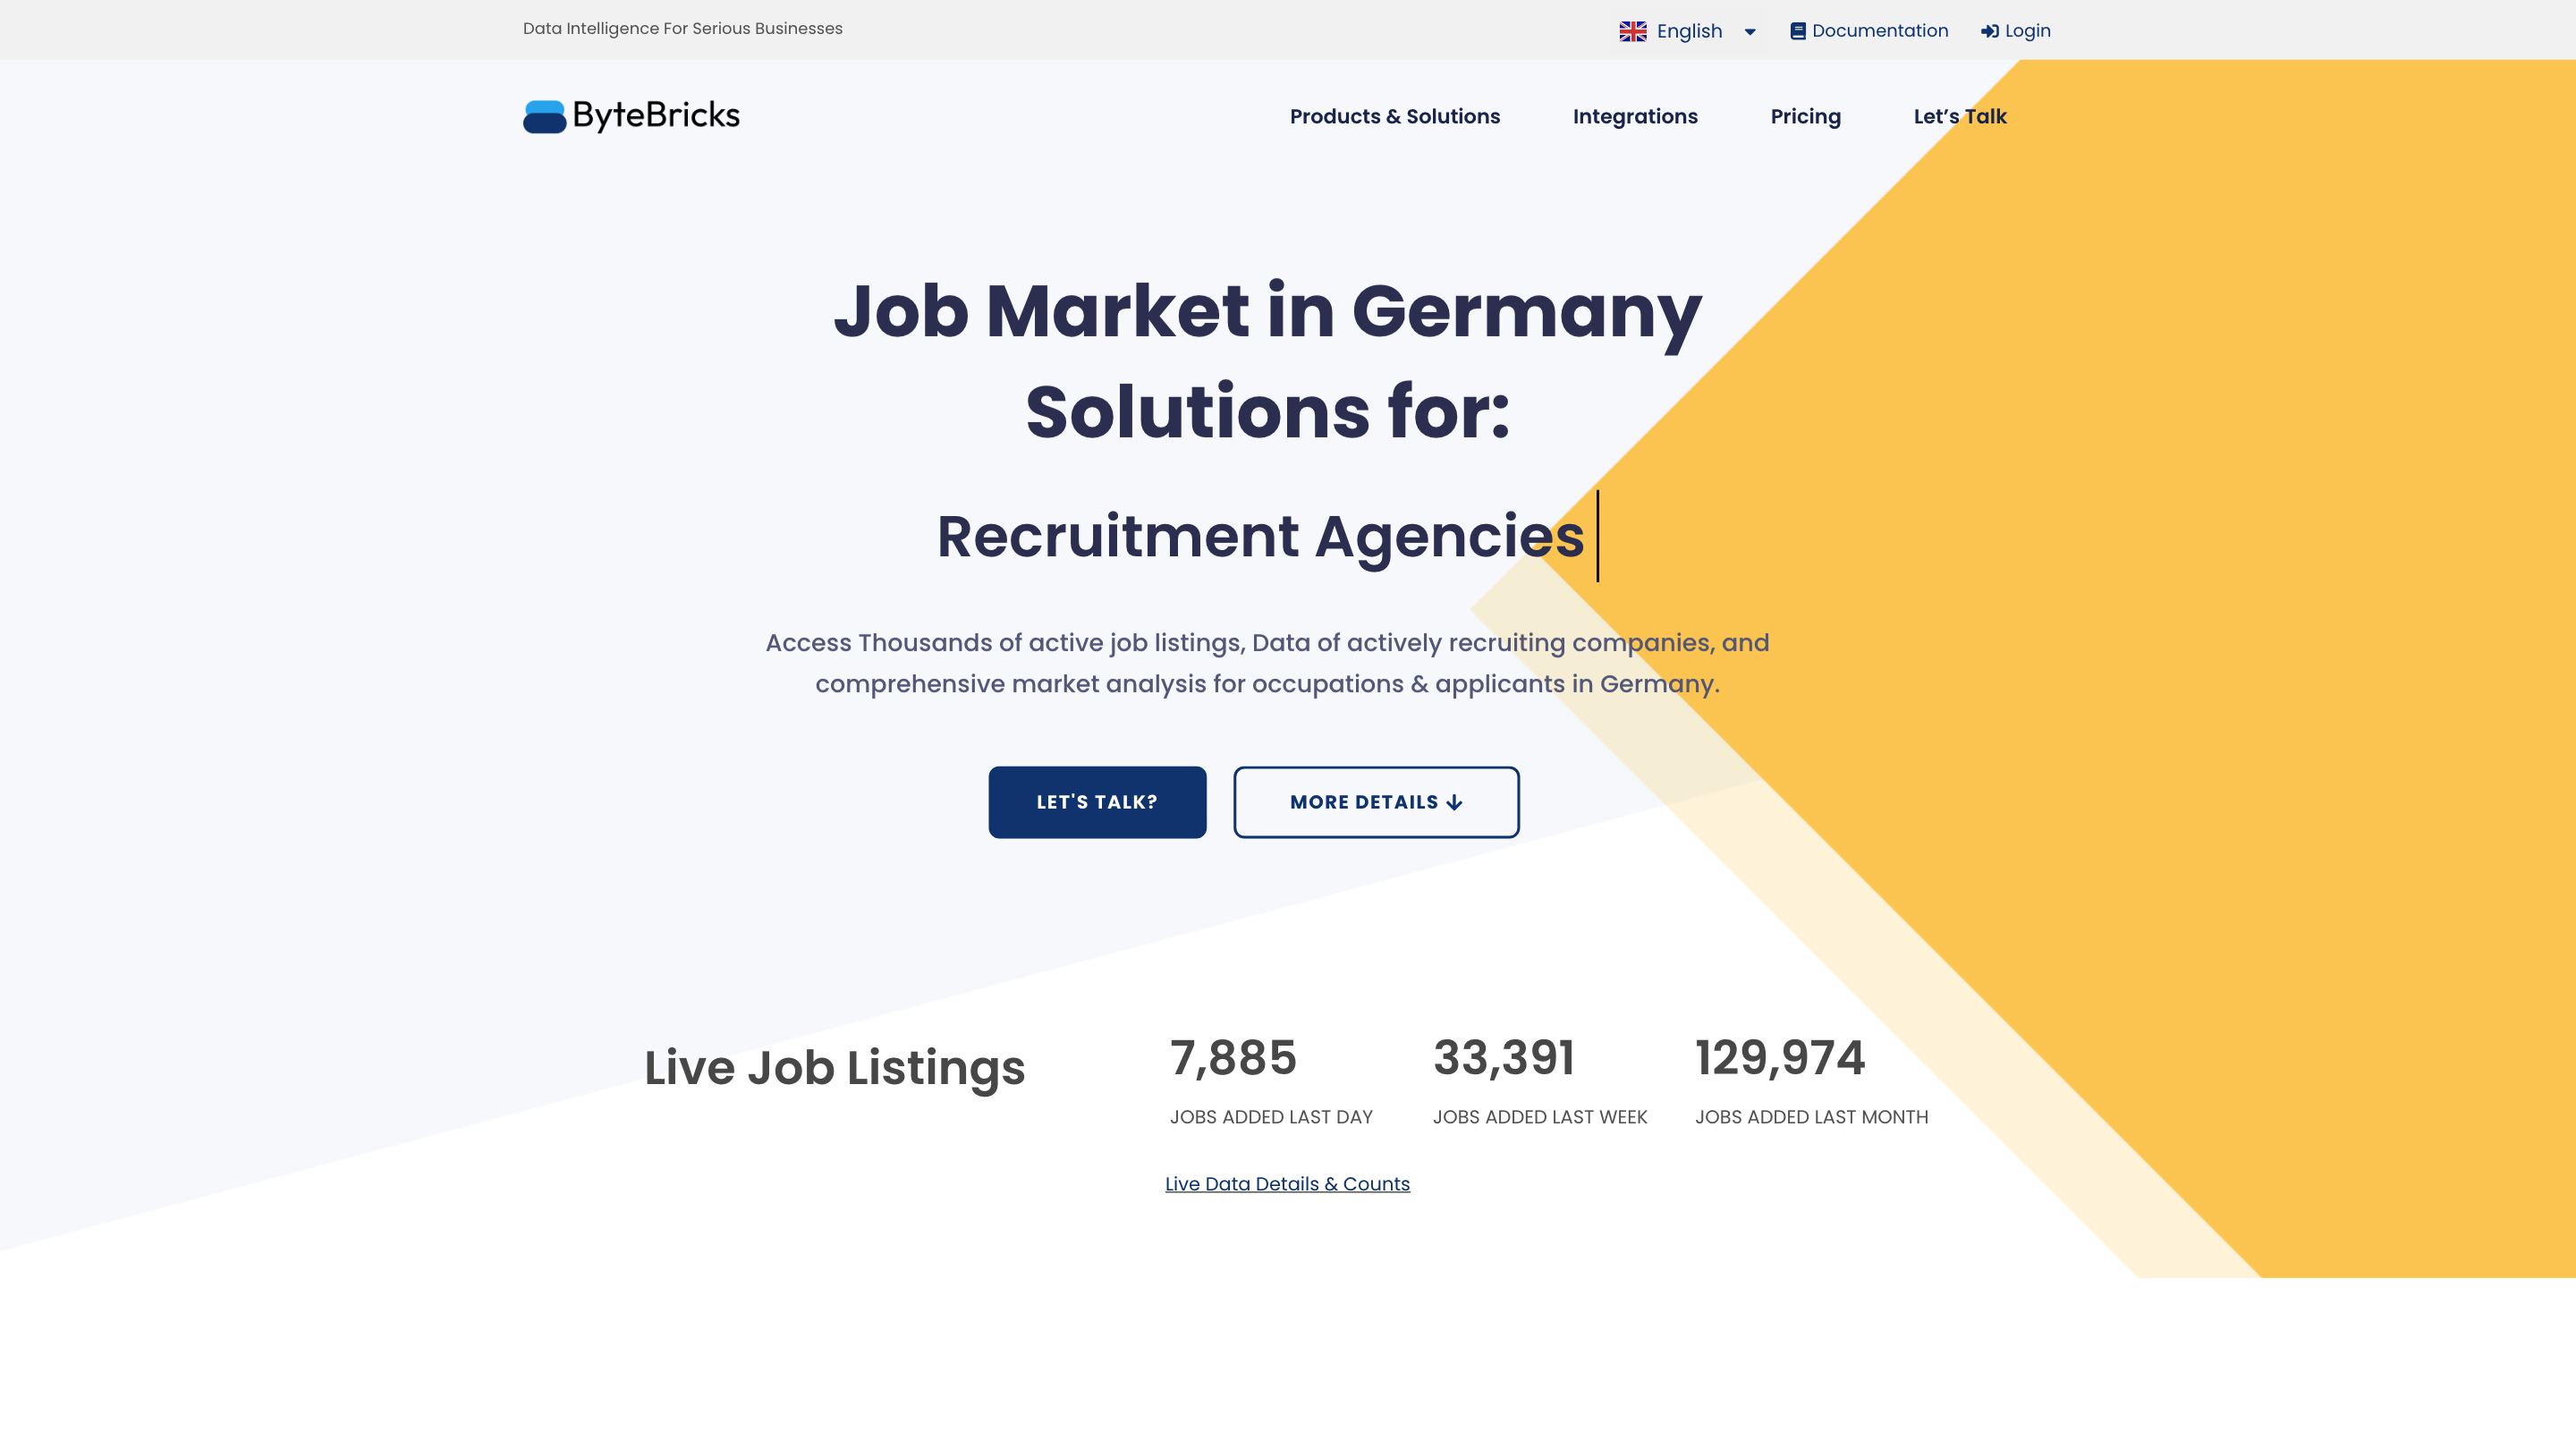Open the Products & Solutions dropdown

coord(1394,117)
